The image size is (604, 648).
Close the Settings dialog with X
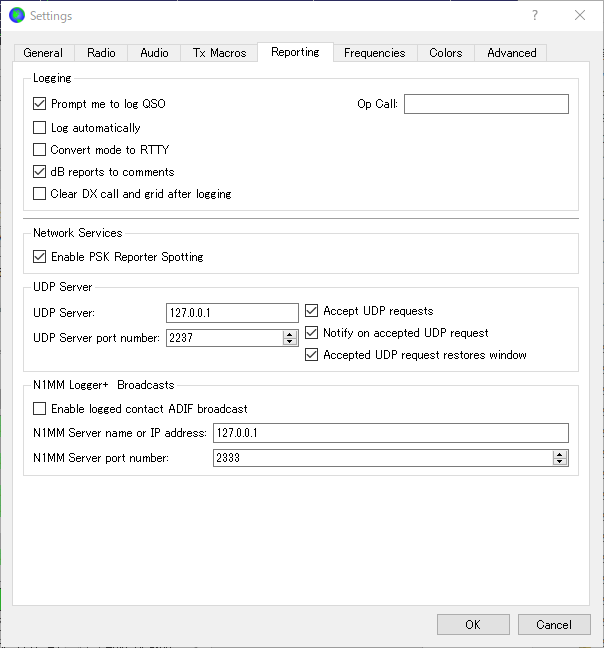580,15
